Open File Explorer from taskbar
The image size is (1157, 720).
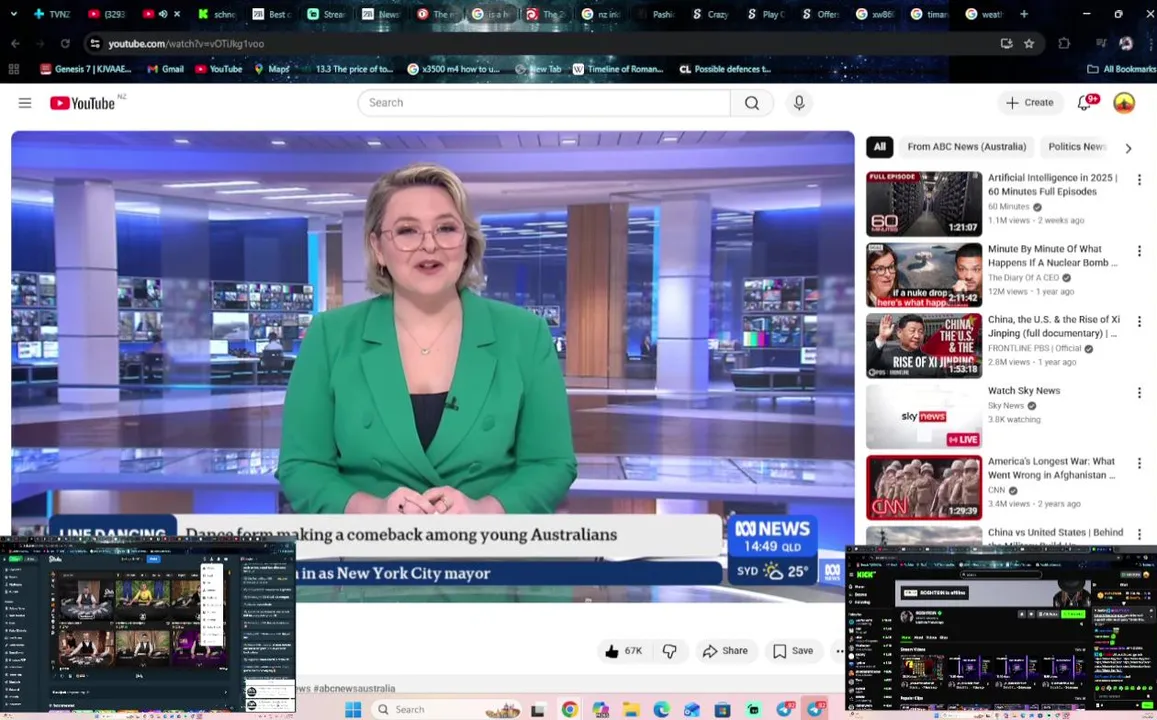click(630, 710)
